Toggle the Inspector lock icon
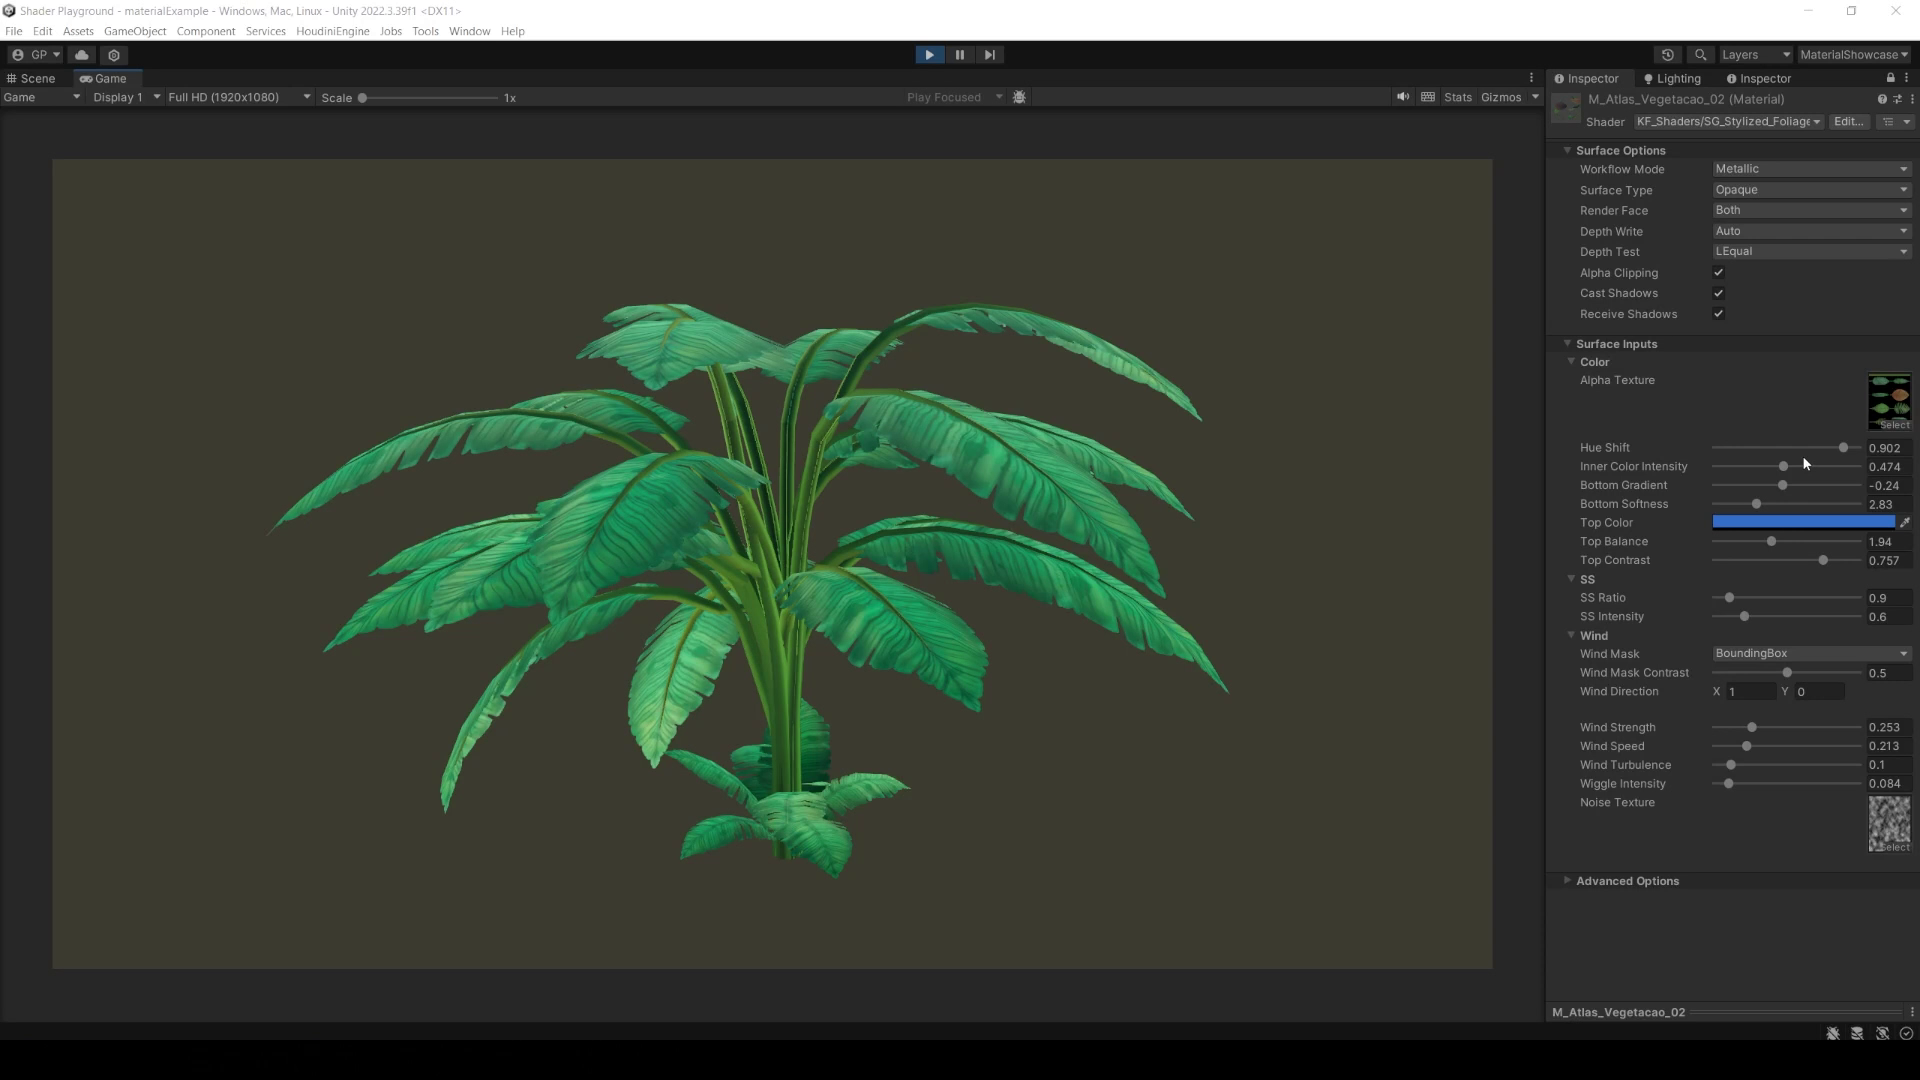 [1890, 78]
